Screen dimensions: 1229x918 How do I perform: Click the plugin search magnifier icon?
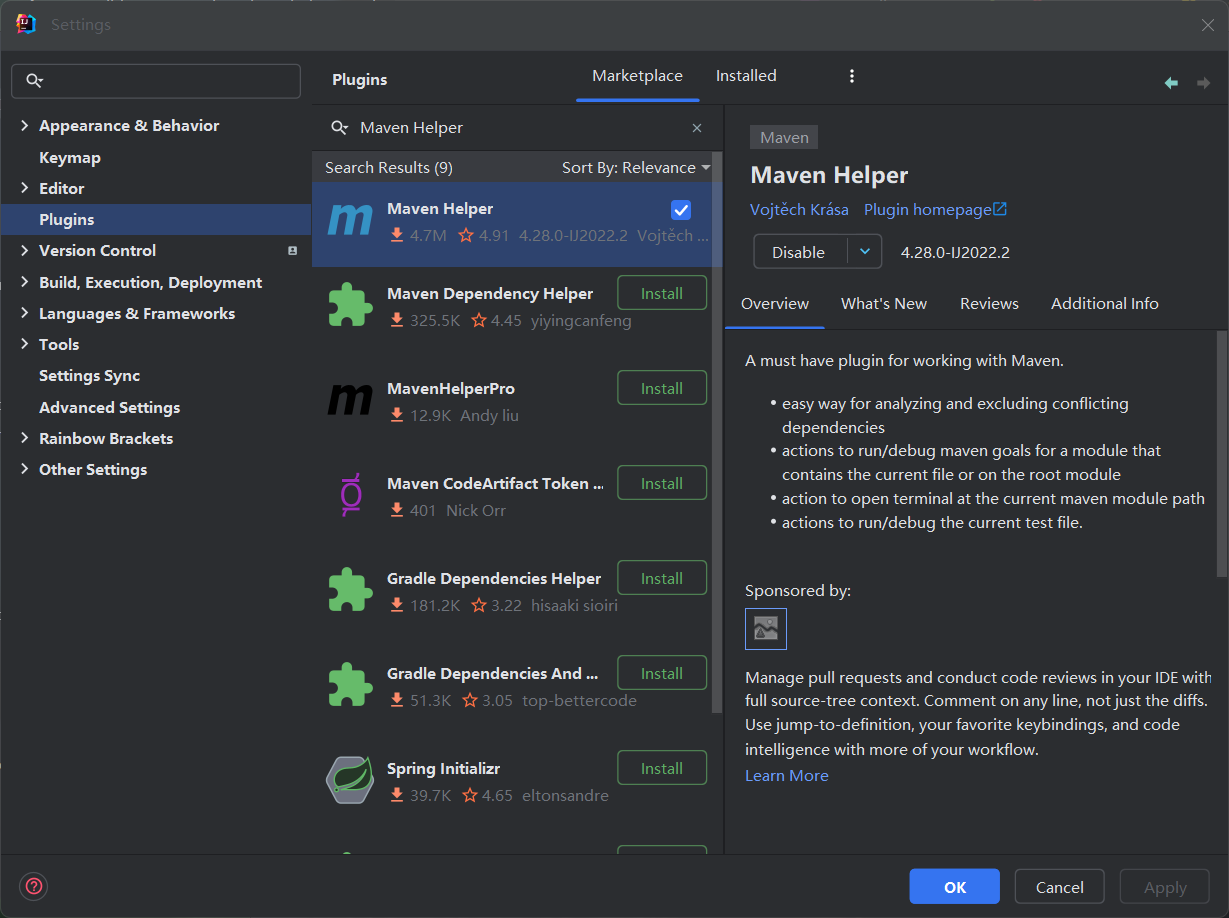coord(340,128)
